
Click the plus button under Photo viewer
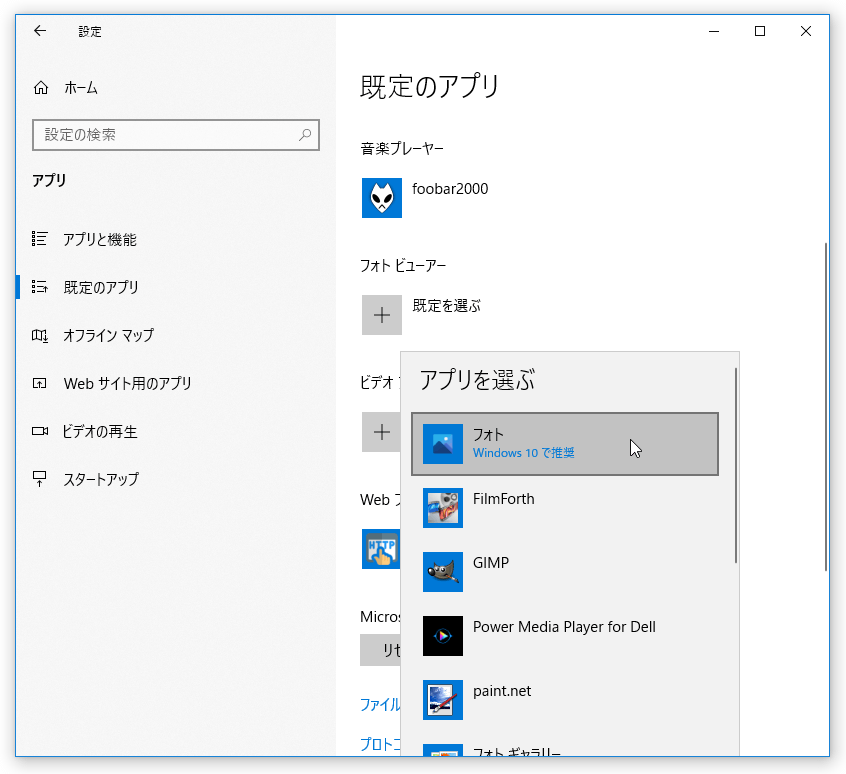coord(381,315)
